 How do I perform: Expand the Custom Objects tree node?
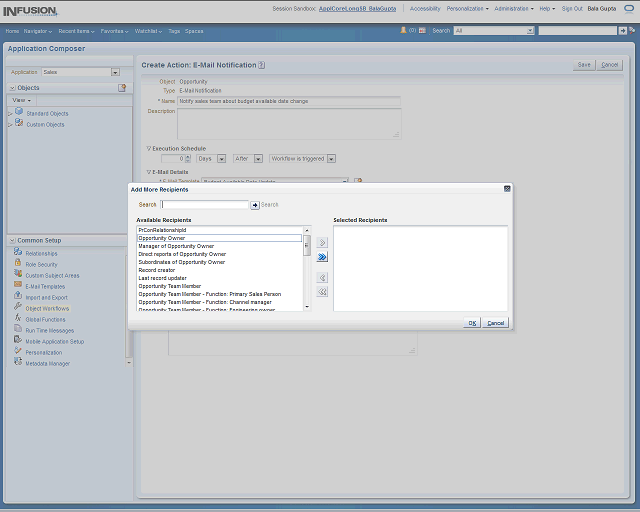(10, 124)
